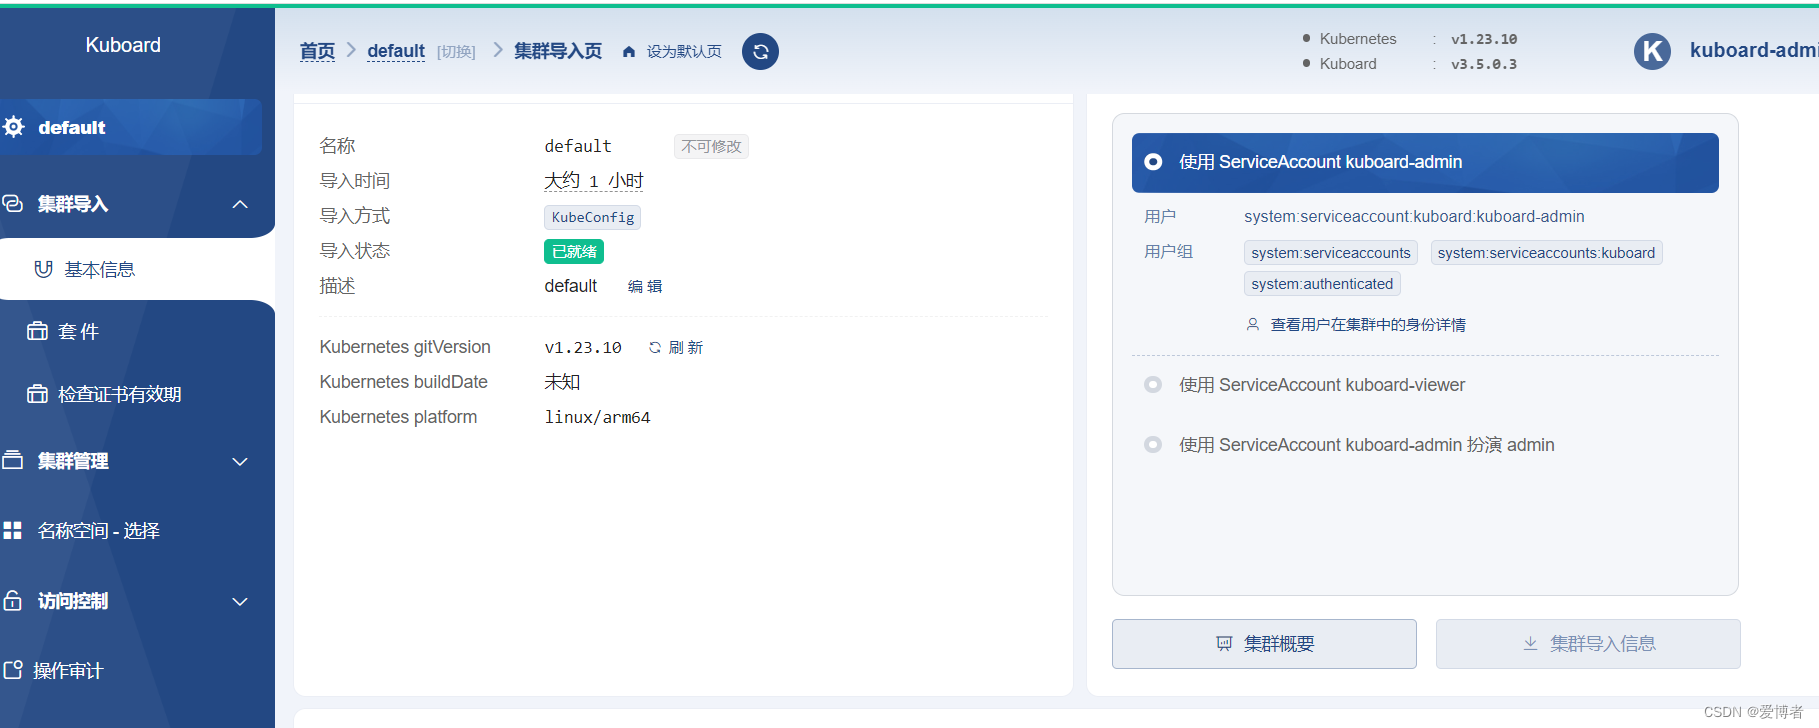1819x728 pixels.
Task: Click the 基本信息 magnet icon
Action: coord(43,269)
